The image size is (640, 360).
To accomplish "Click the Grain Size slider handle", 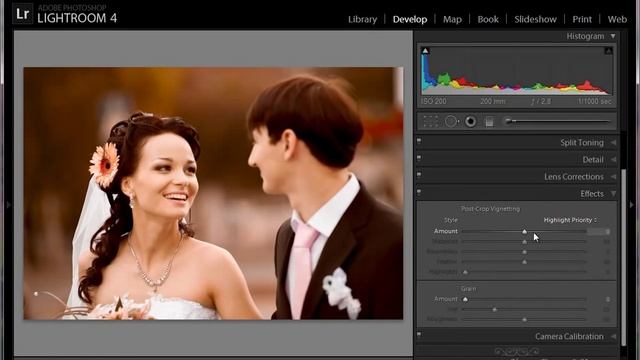I will pyautogui.click(x=495, y=309).
